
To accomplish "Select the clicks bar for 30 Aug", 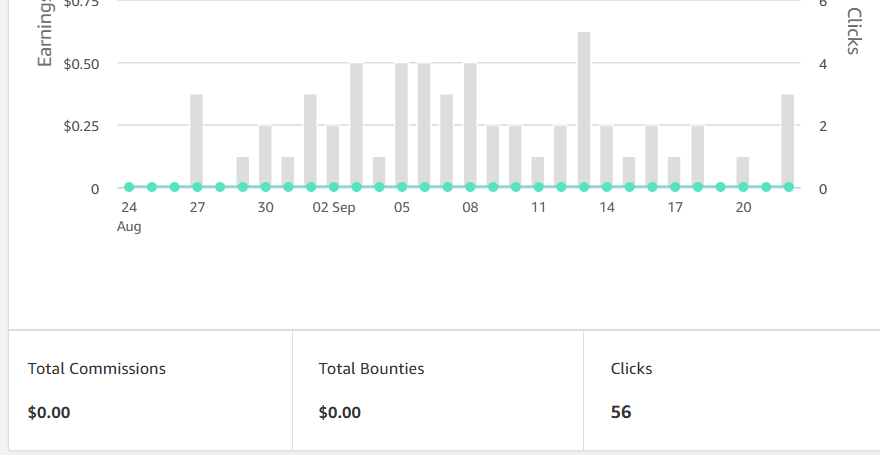I will pos(265,156).
